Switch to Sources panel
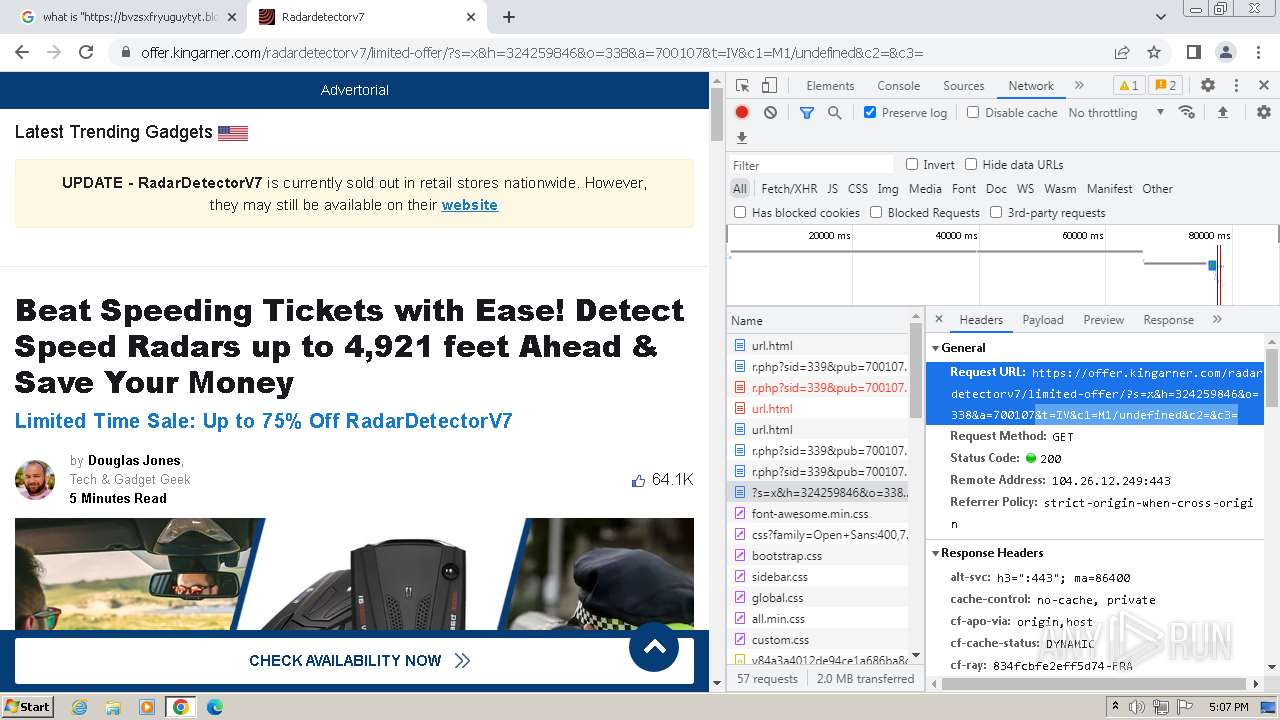 point(964,86)
